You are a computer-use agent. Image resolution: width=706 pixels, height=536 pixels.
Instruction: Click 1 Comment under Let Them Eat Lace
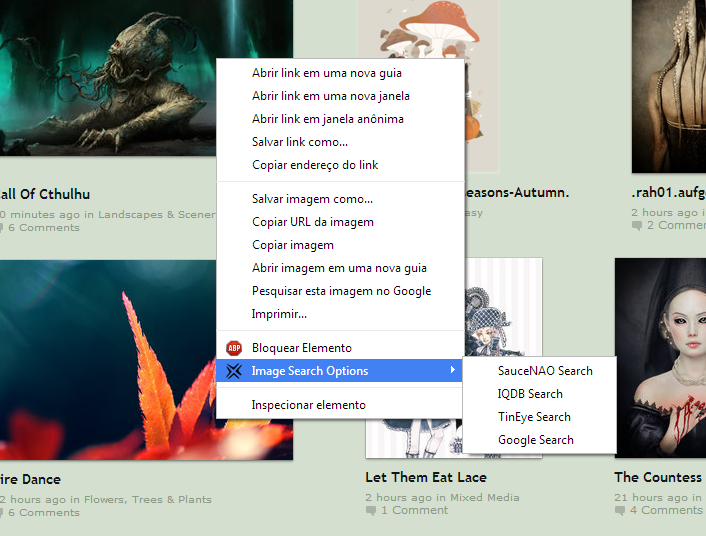click(414, 510)
